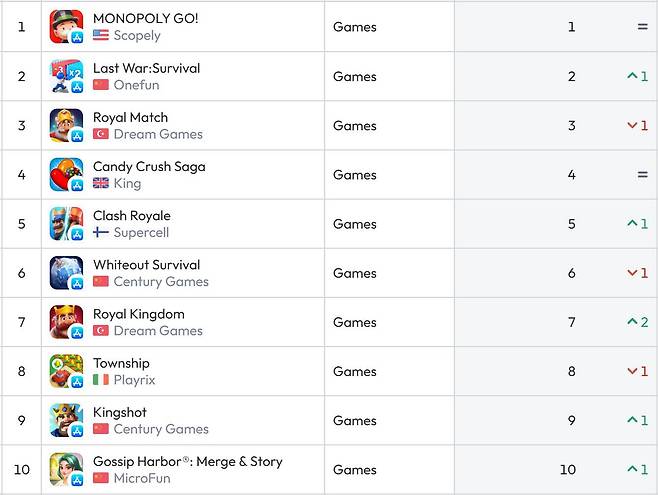Click the MONOPOLY GO! app icon
658x495 pixels.
(x=66, y=26)
